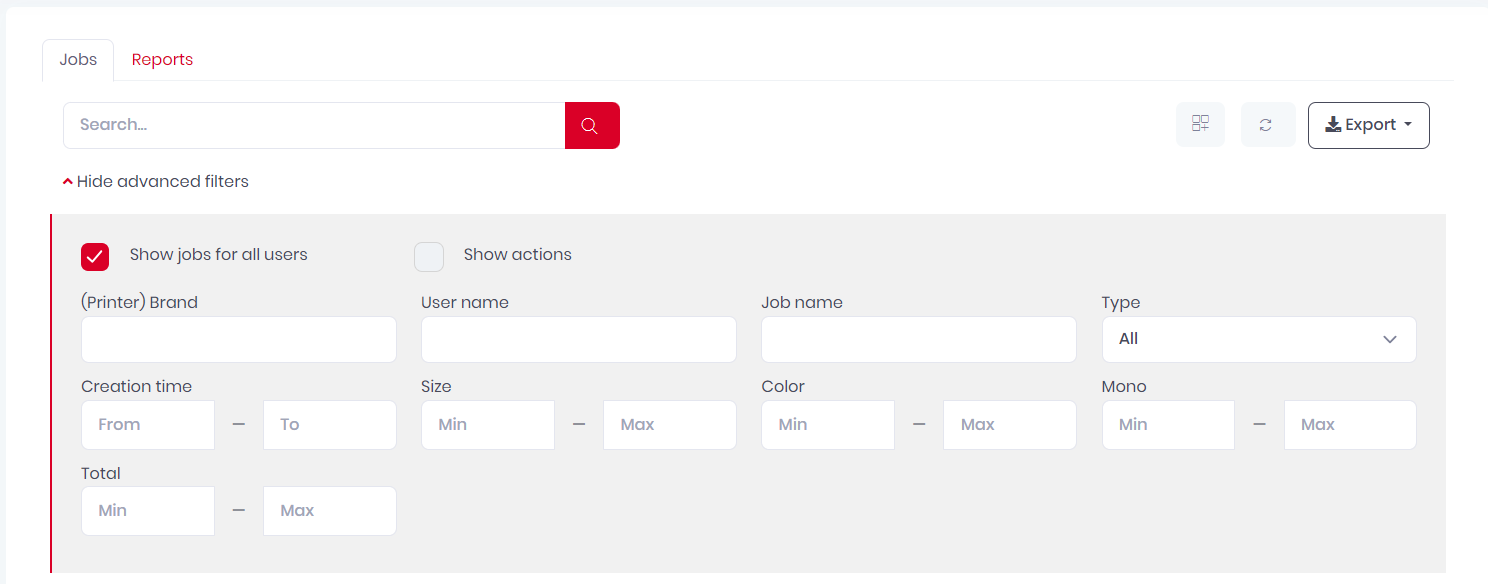This screenshot has height=584, width=1488.
Task: Click the Show jobs for all users label
Action: click(x=219, y=254)
